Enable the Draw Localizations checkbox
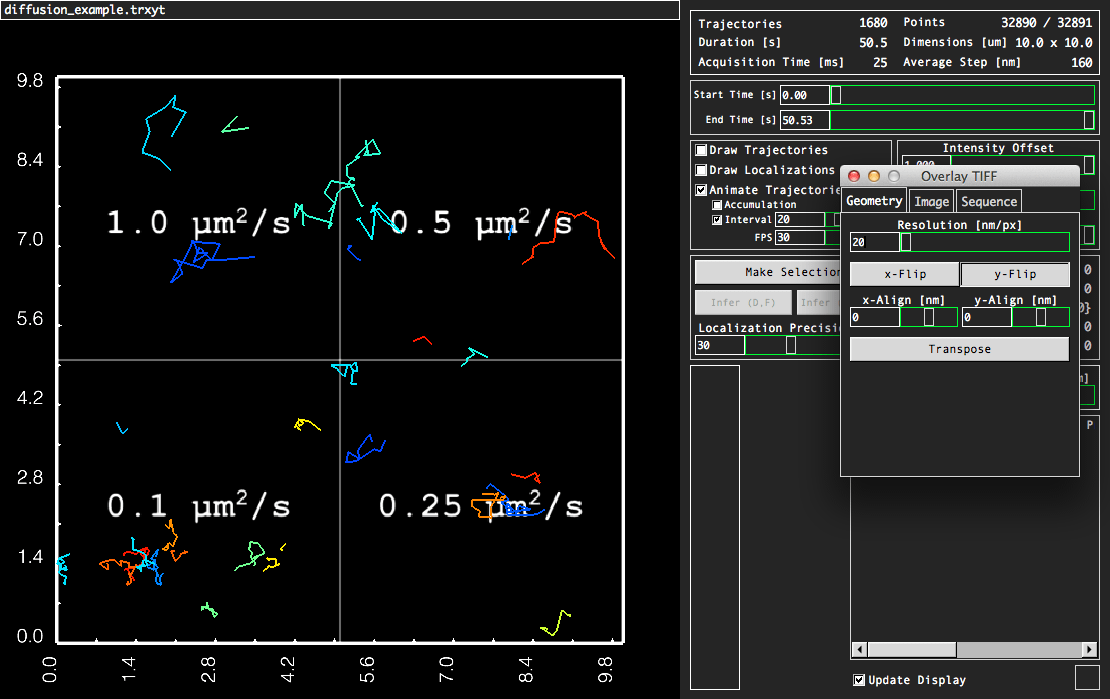This screenshot has height=699, width=1110. [x=701, y=170]
